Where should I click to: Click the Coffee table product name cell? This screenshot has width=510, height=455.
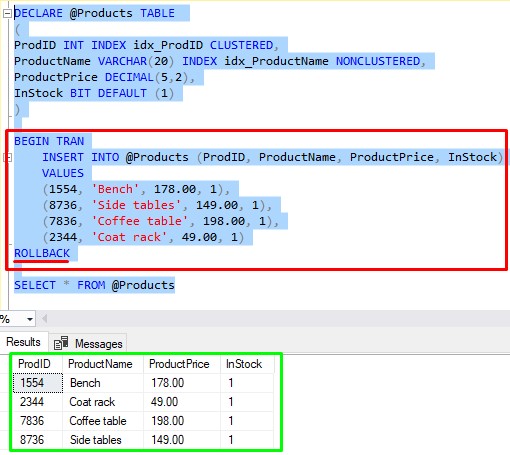[x=103, y=421]
